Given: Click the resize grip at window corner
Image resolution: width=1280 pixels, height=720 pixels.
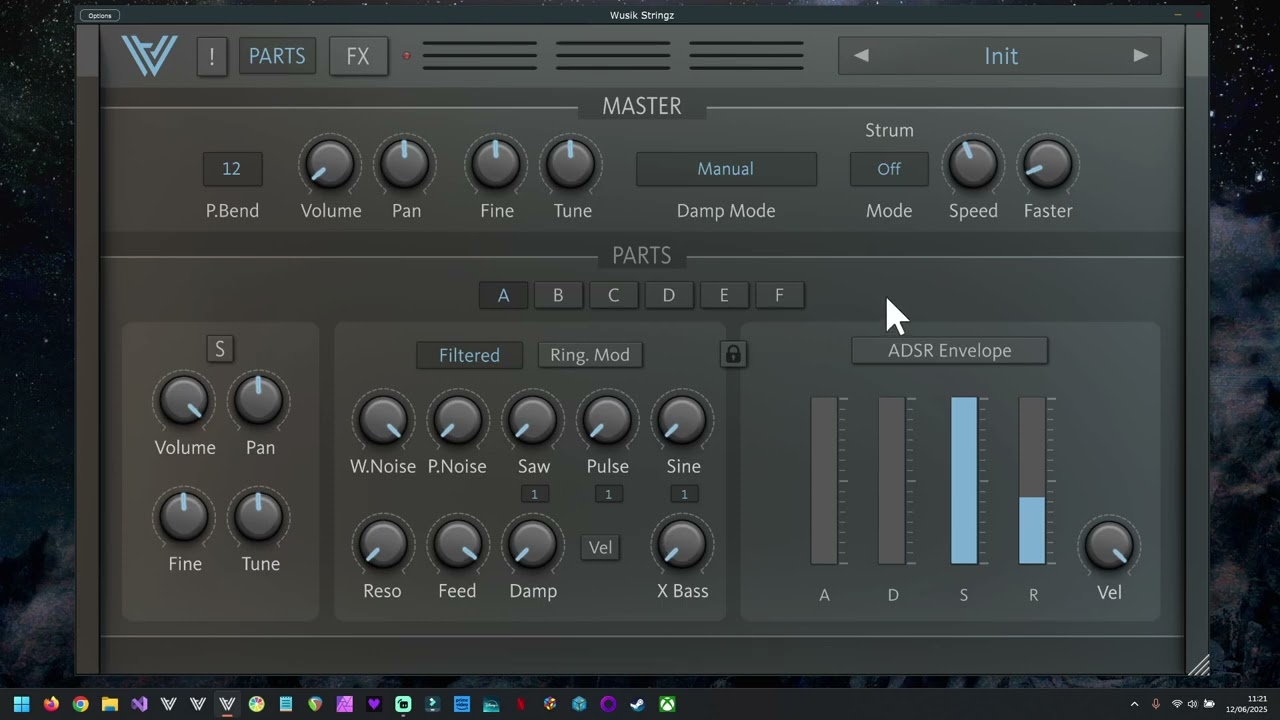Looking at the screenshot, I should [x=1198, y=665].
